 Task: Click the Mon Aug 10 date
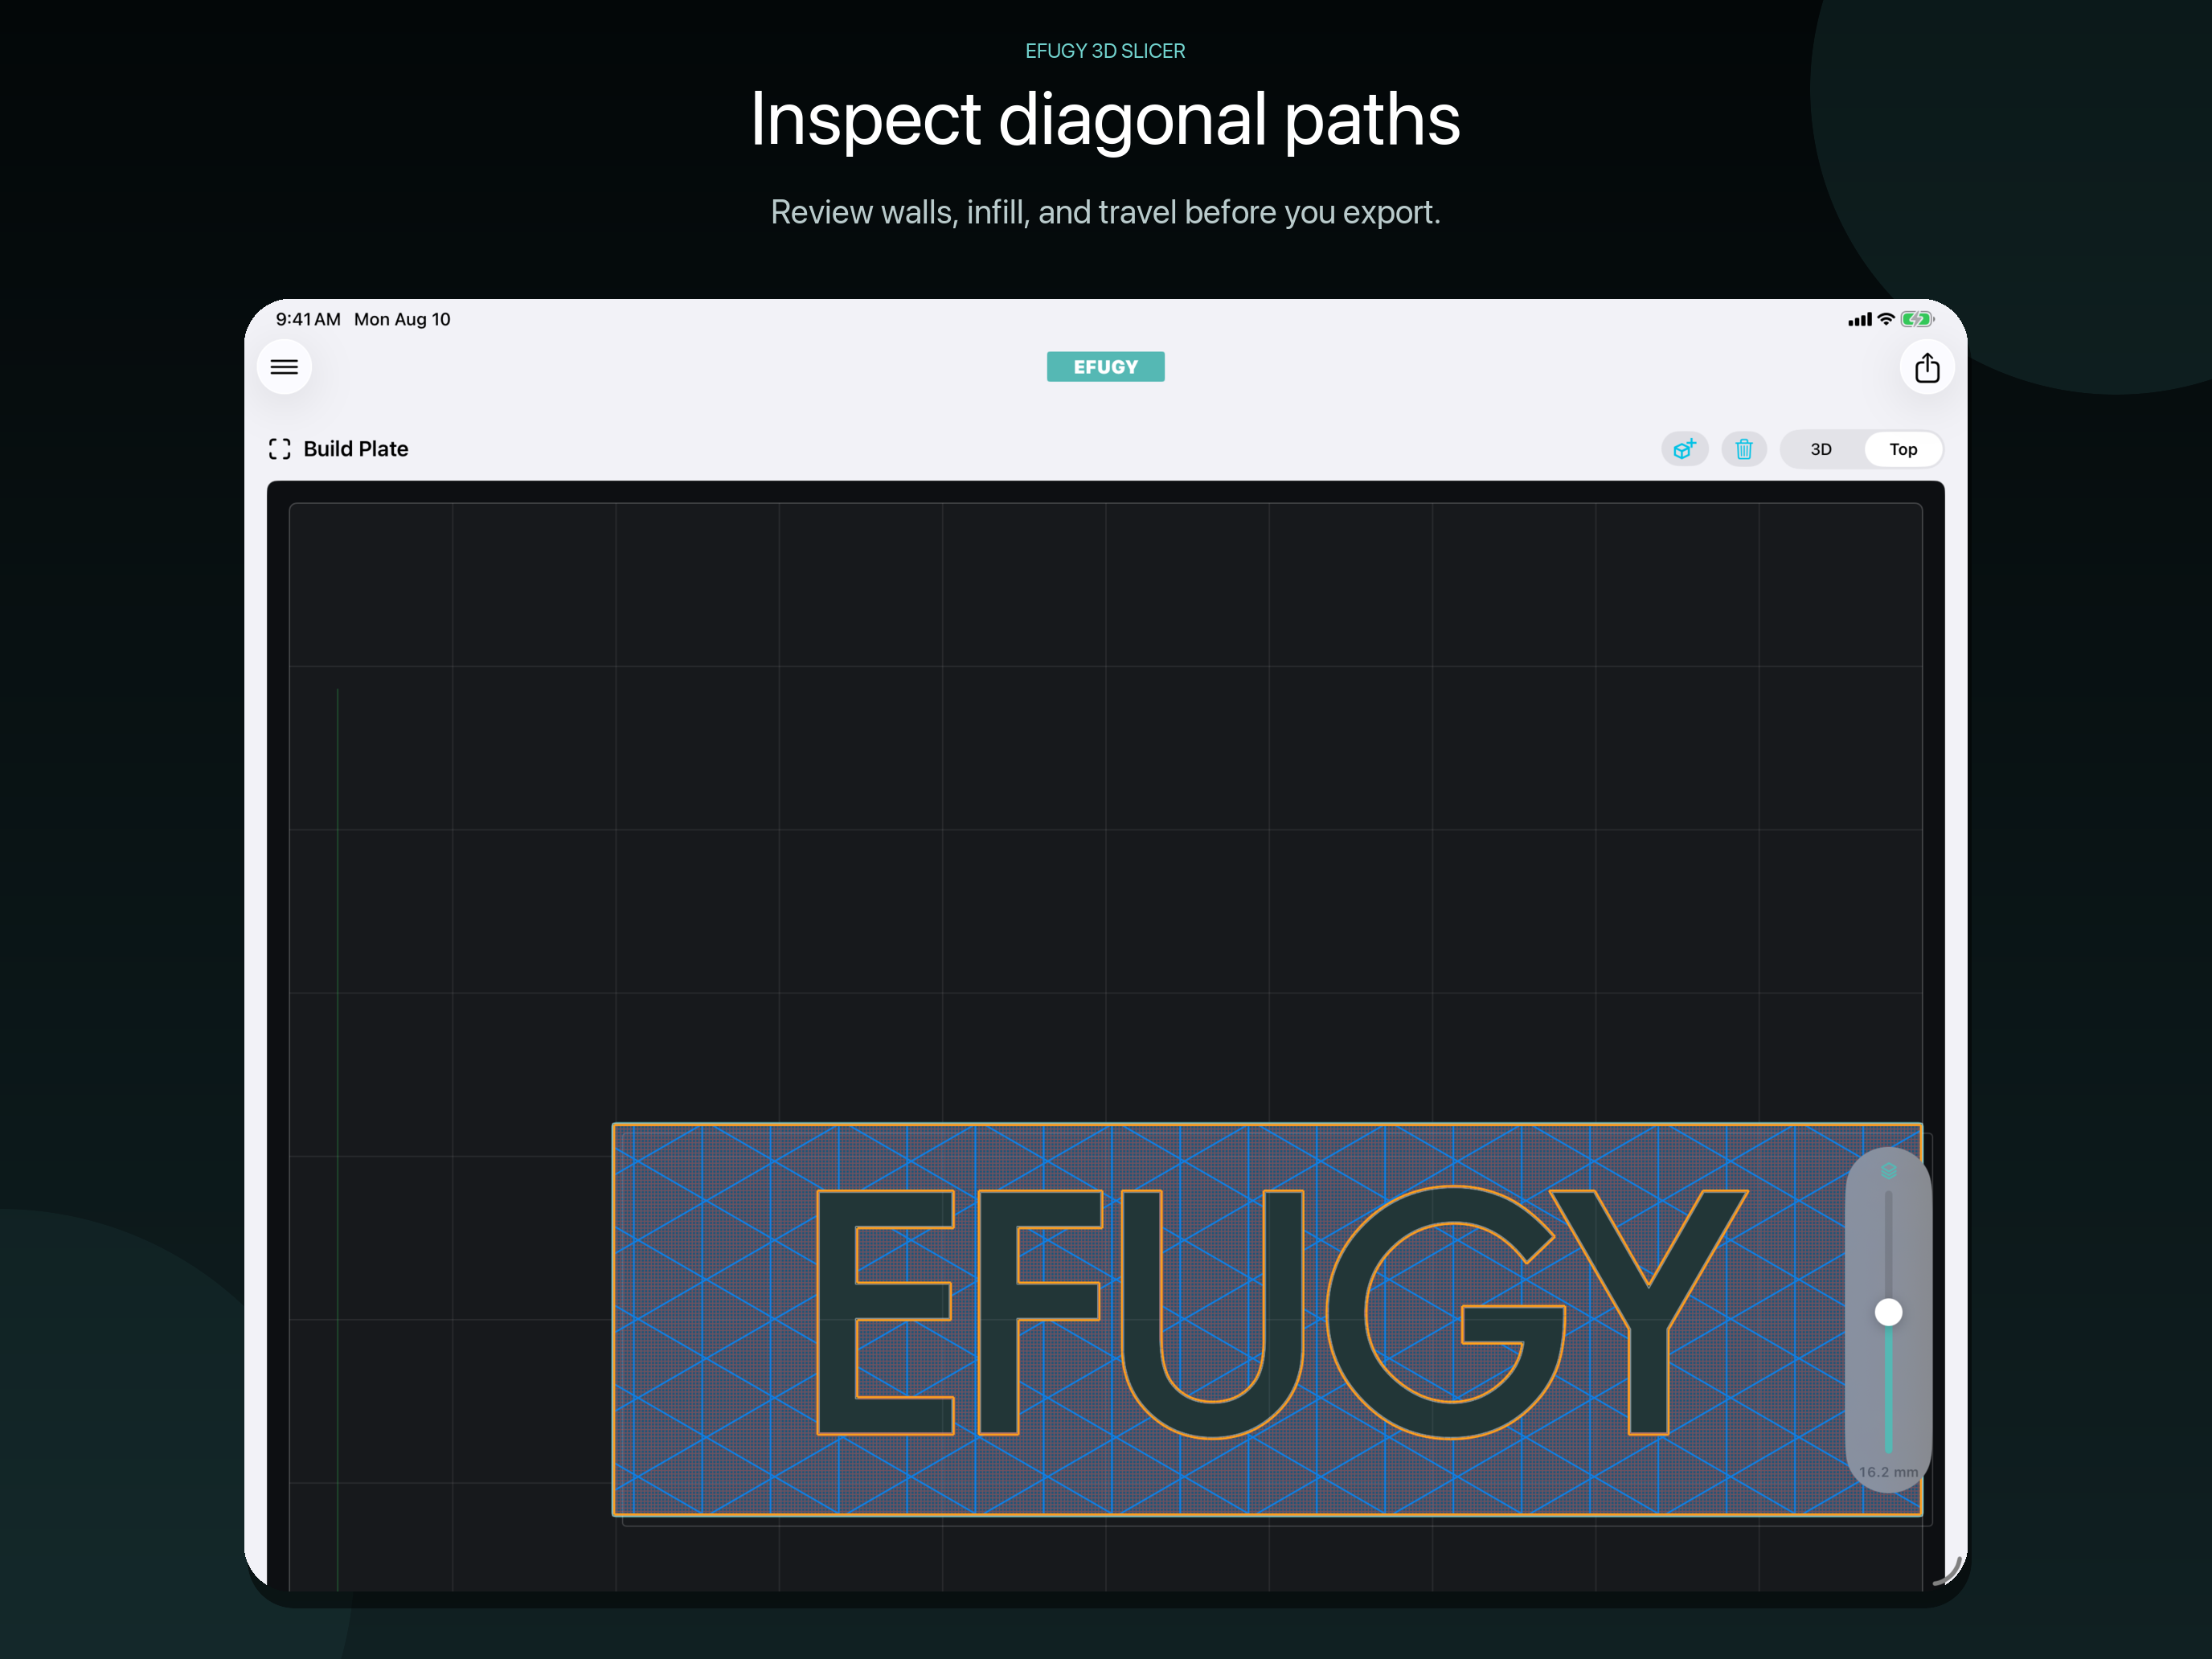tap(402, 319)
